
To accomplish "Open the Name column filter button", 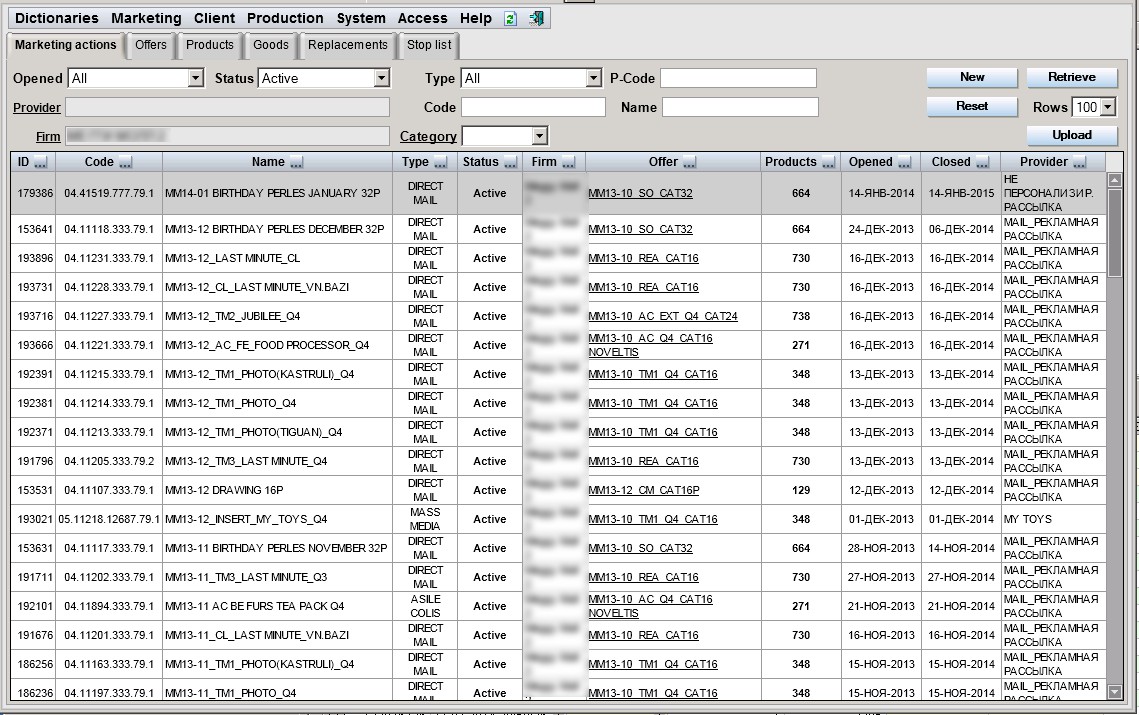I will 296,162.
